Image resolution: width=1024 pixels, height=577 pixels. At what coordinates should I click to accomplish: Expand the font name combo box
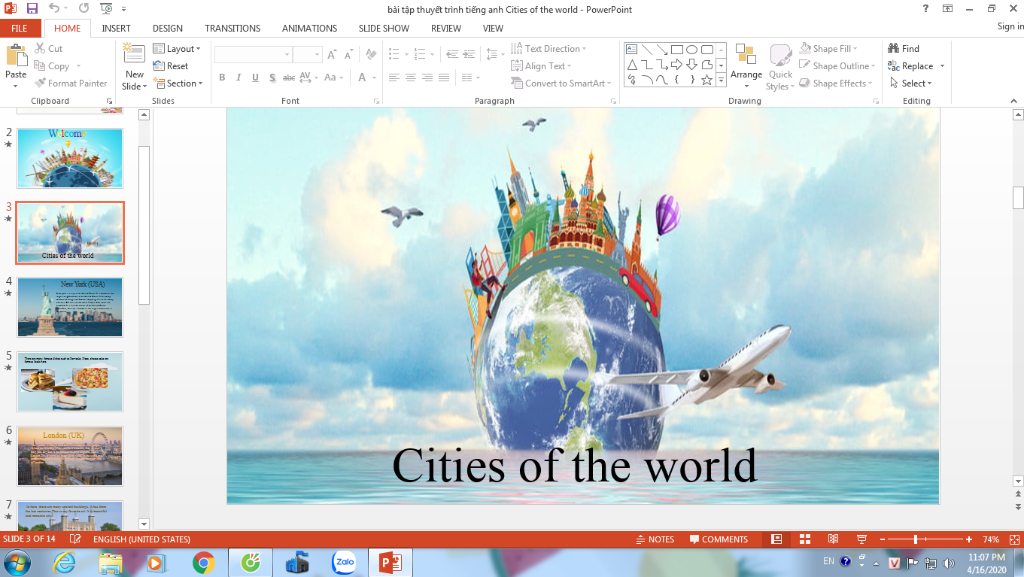coord(287,54)
